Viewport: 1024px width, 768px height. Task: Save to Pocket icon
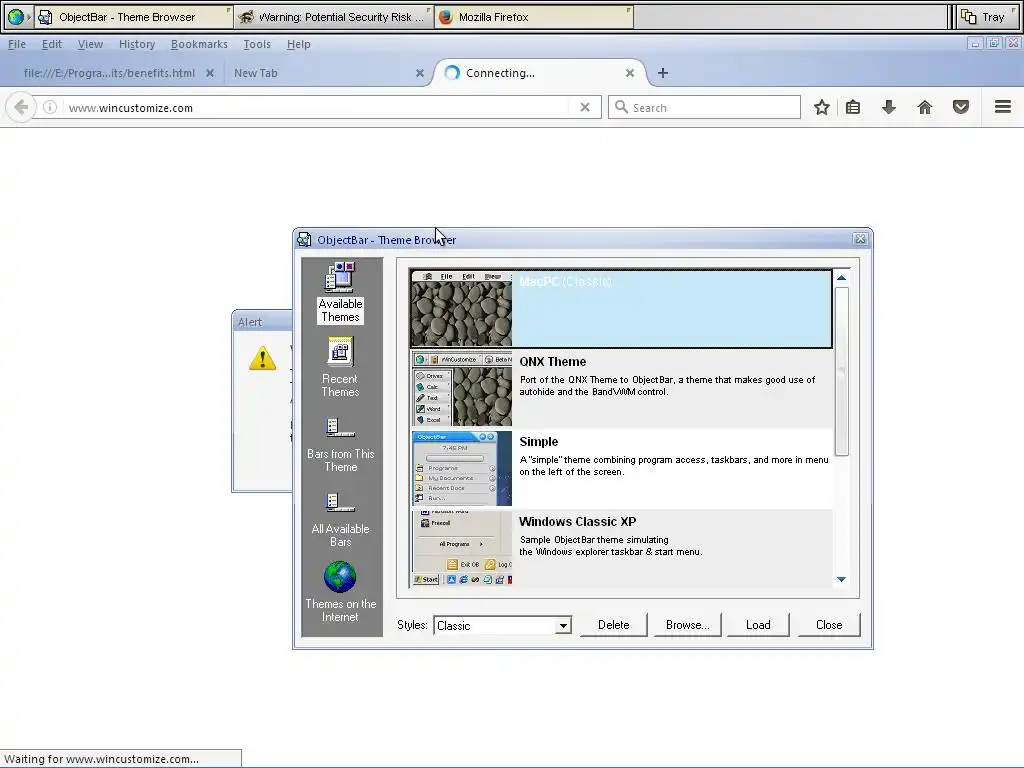point(961,107)
